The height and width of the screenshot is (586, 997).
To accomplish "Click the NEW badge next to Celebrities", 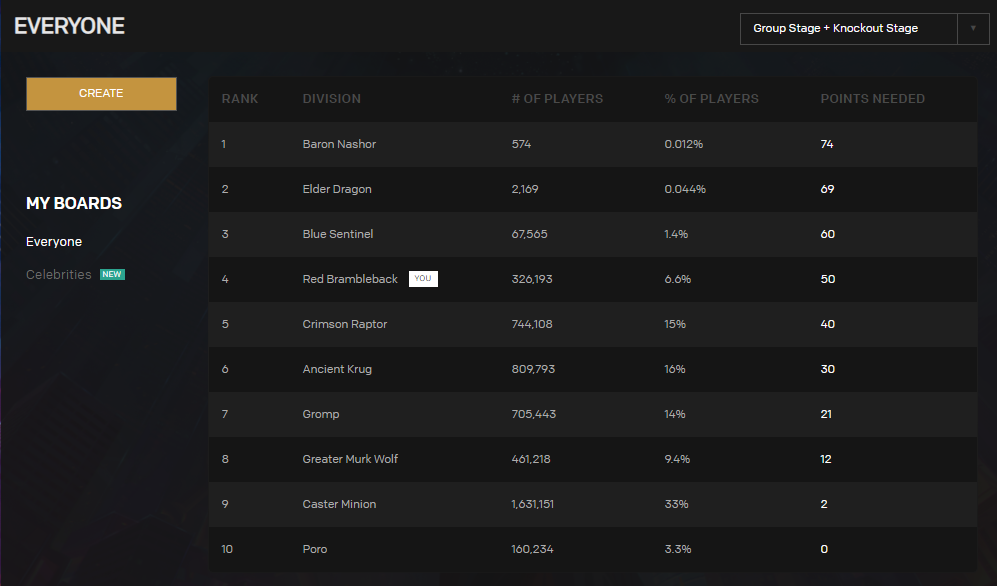I will click(x=112, y=275).
